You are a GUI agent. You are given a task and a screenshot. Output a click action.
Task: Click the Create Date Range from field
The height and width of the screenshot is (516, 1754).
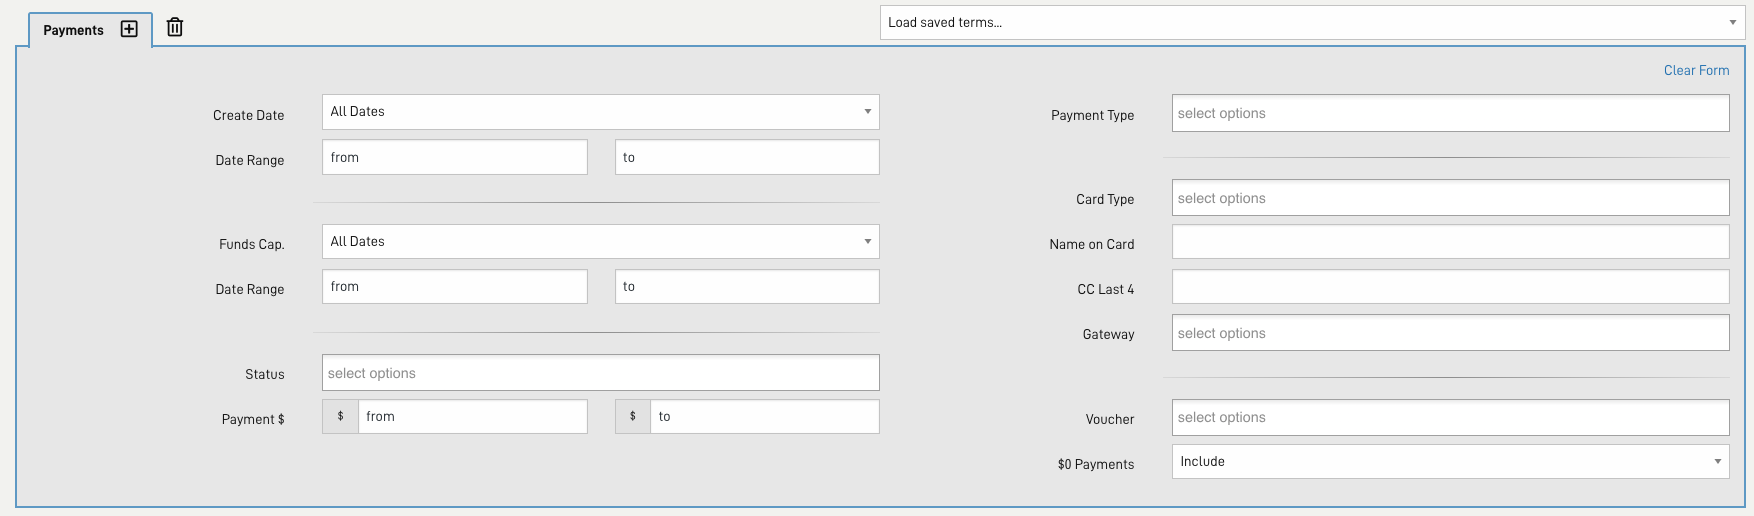tap(454, 157)
